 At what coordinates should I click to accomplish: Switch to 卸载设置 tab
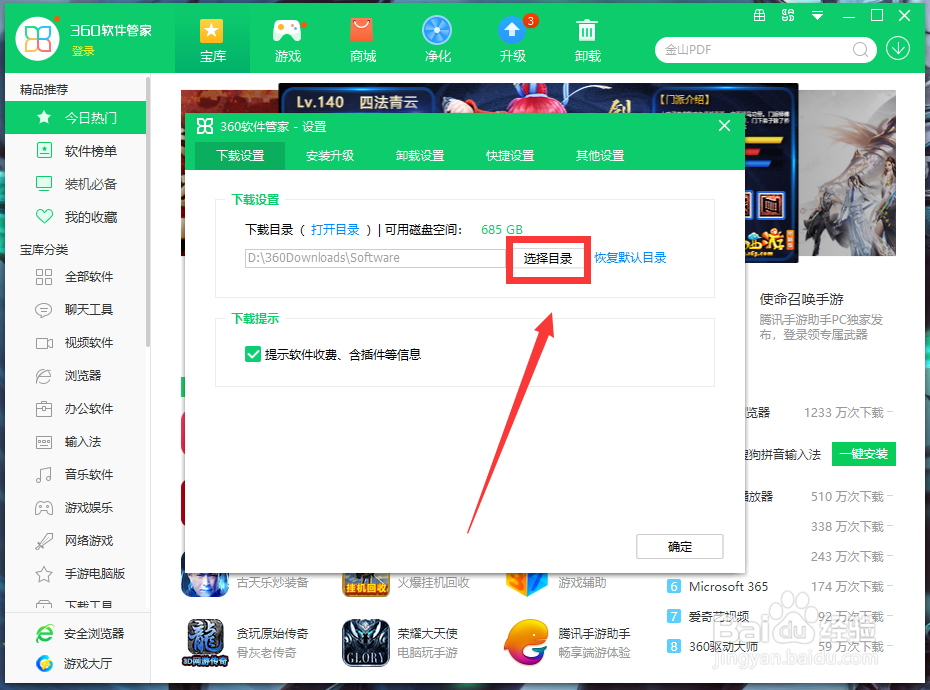tap(420, 155)
